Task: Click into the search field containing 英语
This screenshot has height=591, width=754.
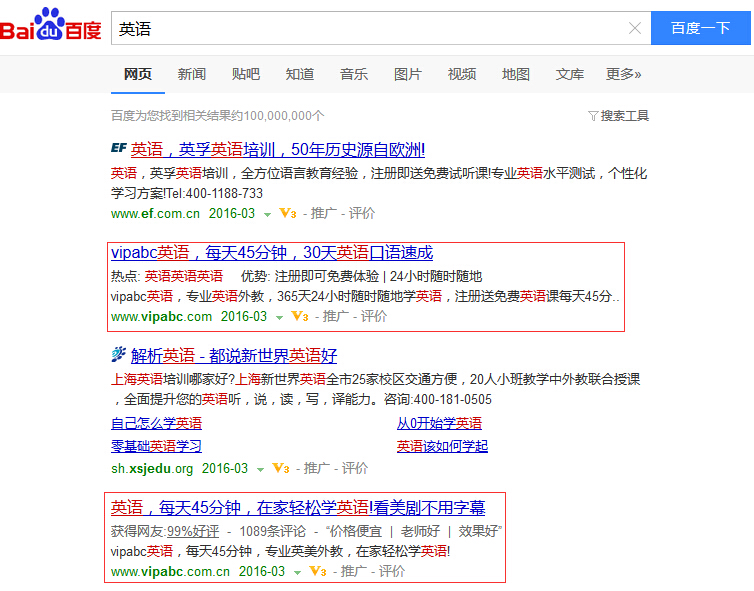Action: [x=370, y=28]
